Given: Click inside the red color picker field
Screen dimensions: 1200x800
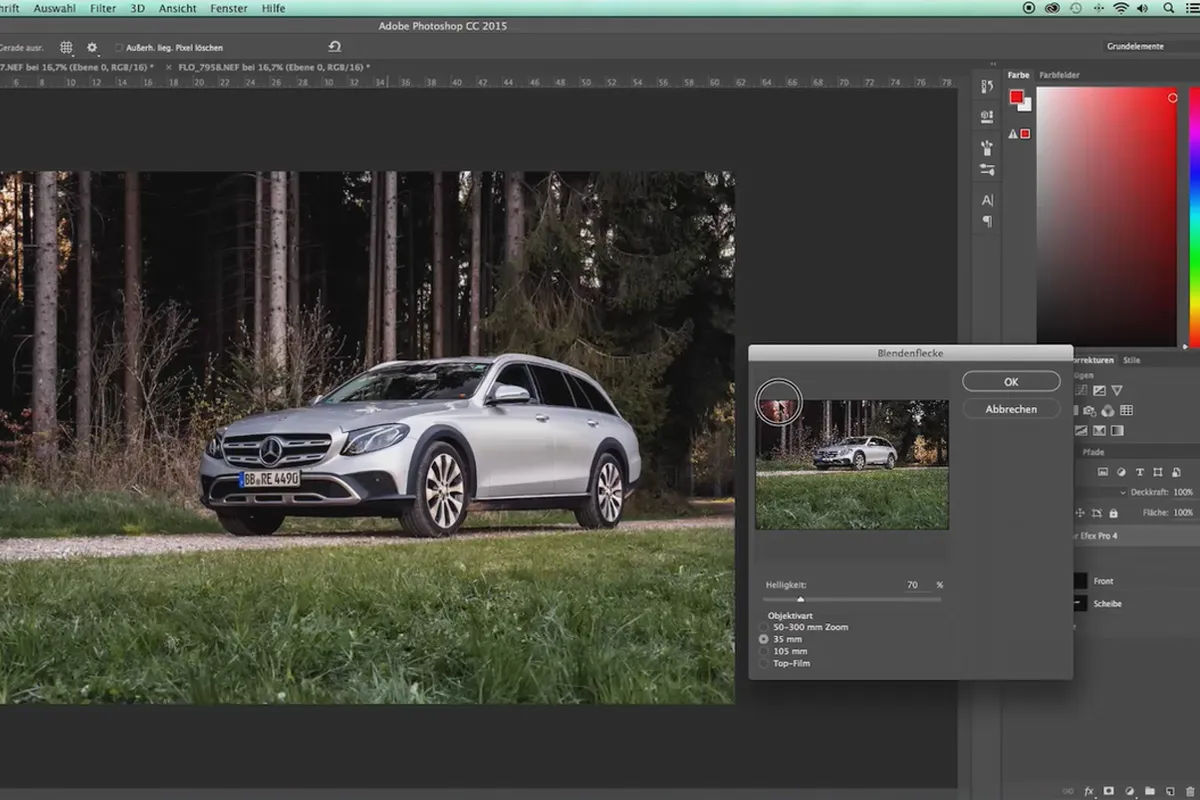Looking at the screenshot, I should [x=1107, y=216].
